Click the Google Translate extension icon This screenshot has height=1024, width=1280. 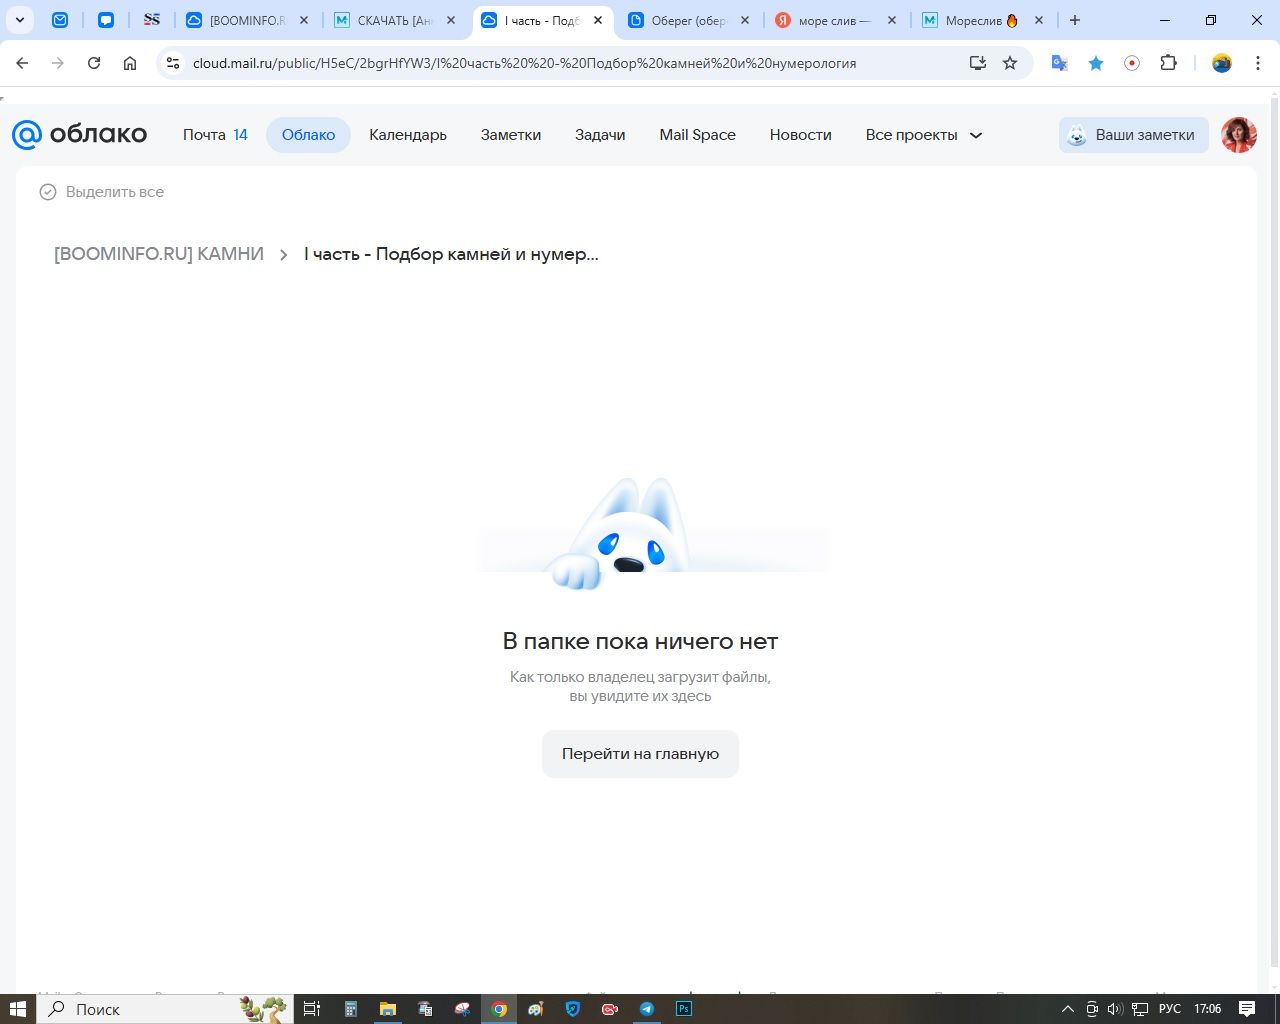click(x=1059, y=63)
